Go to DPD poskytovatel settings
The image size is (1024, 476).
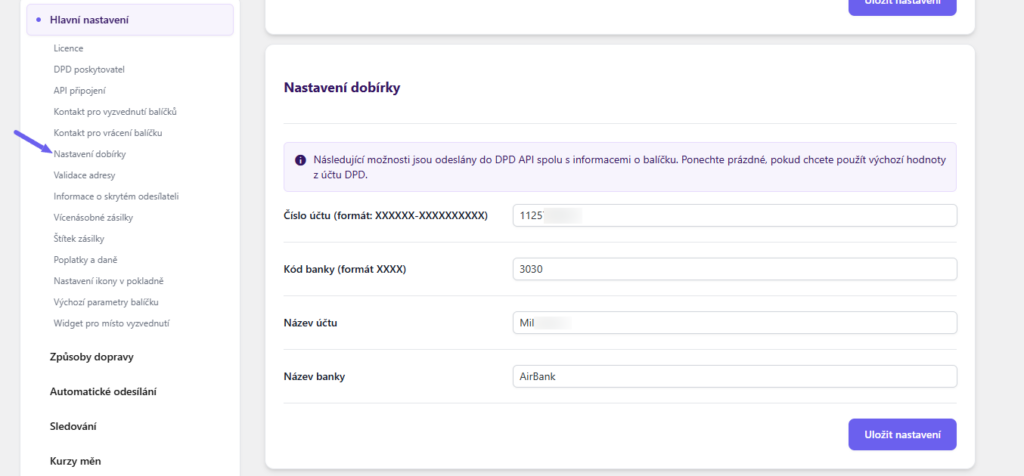pyautogui.click(x=88, y=69)
